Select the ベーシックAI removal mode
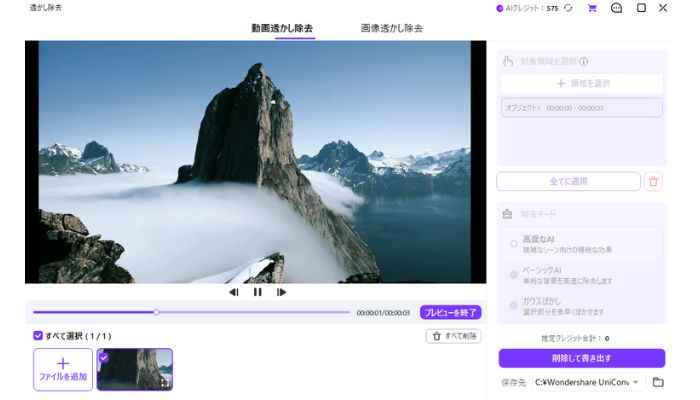Image resolution: width=700 pixels, height=400 pixels. point(513,275)
